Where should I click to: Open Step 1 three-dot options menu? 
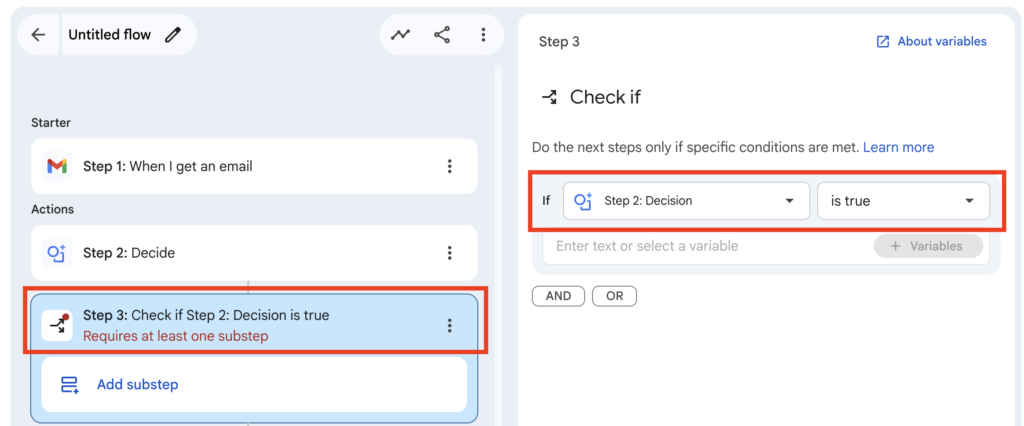450,166
